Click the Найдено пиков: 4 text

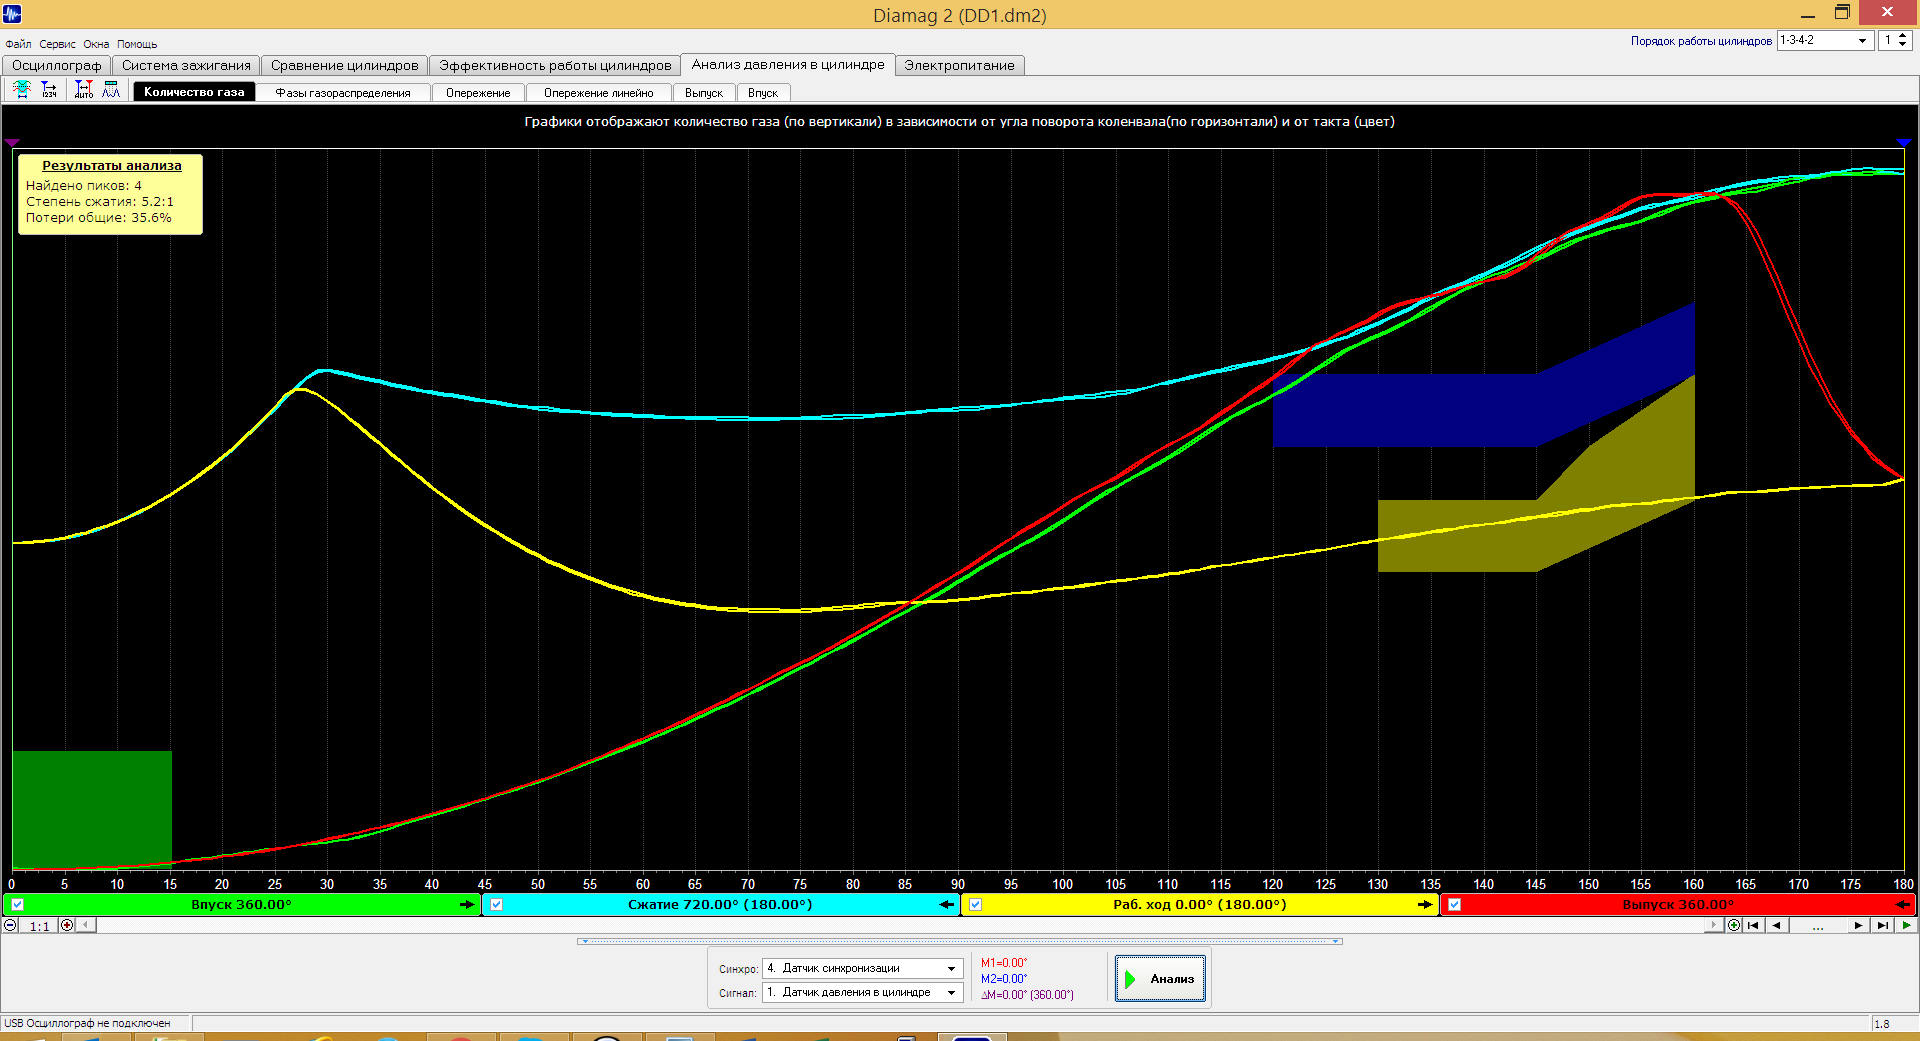coord(84,185)
